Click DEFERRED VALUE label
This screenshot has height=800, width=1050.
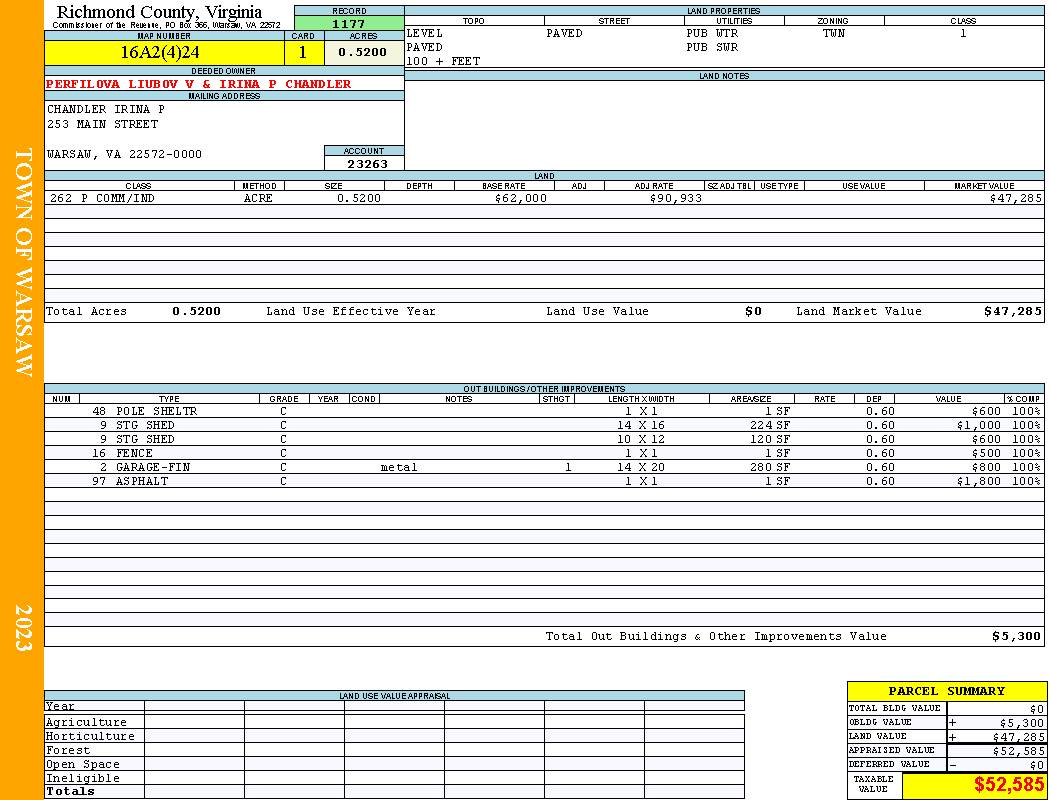(889, 765)
